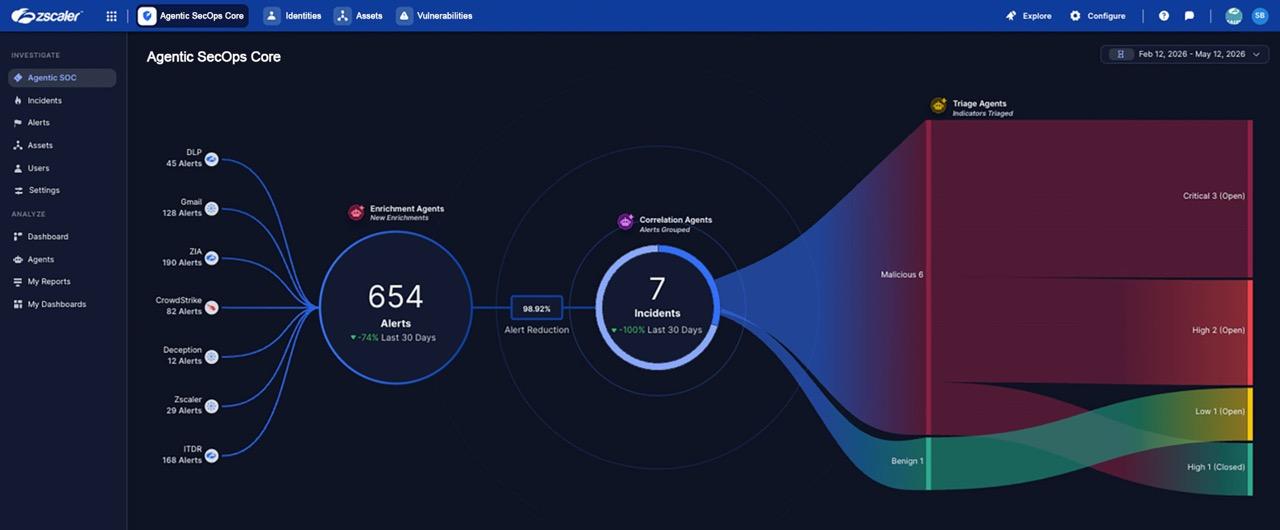Open Alerts in the sidebar

(62, 123)
